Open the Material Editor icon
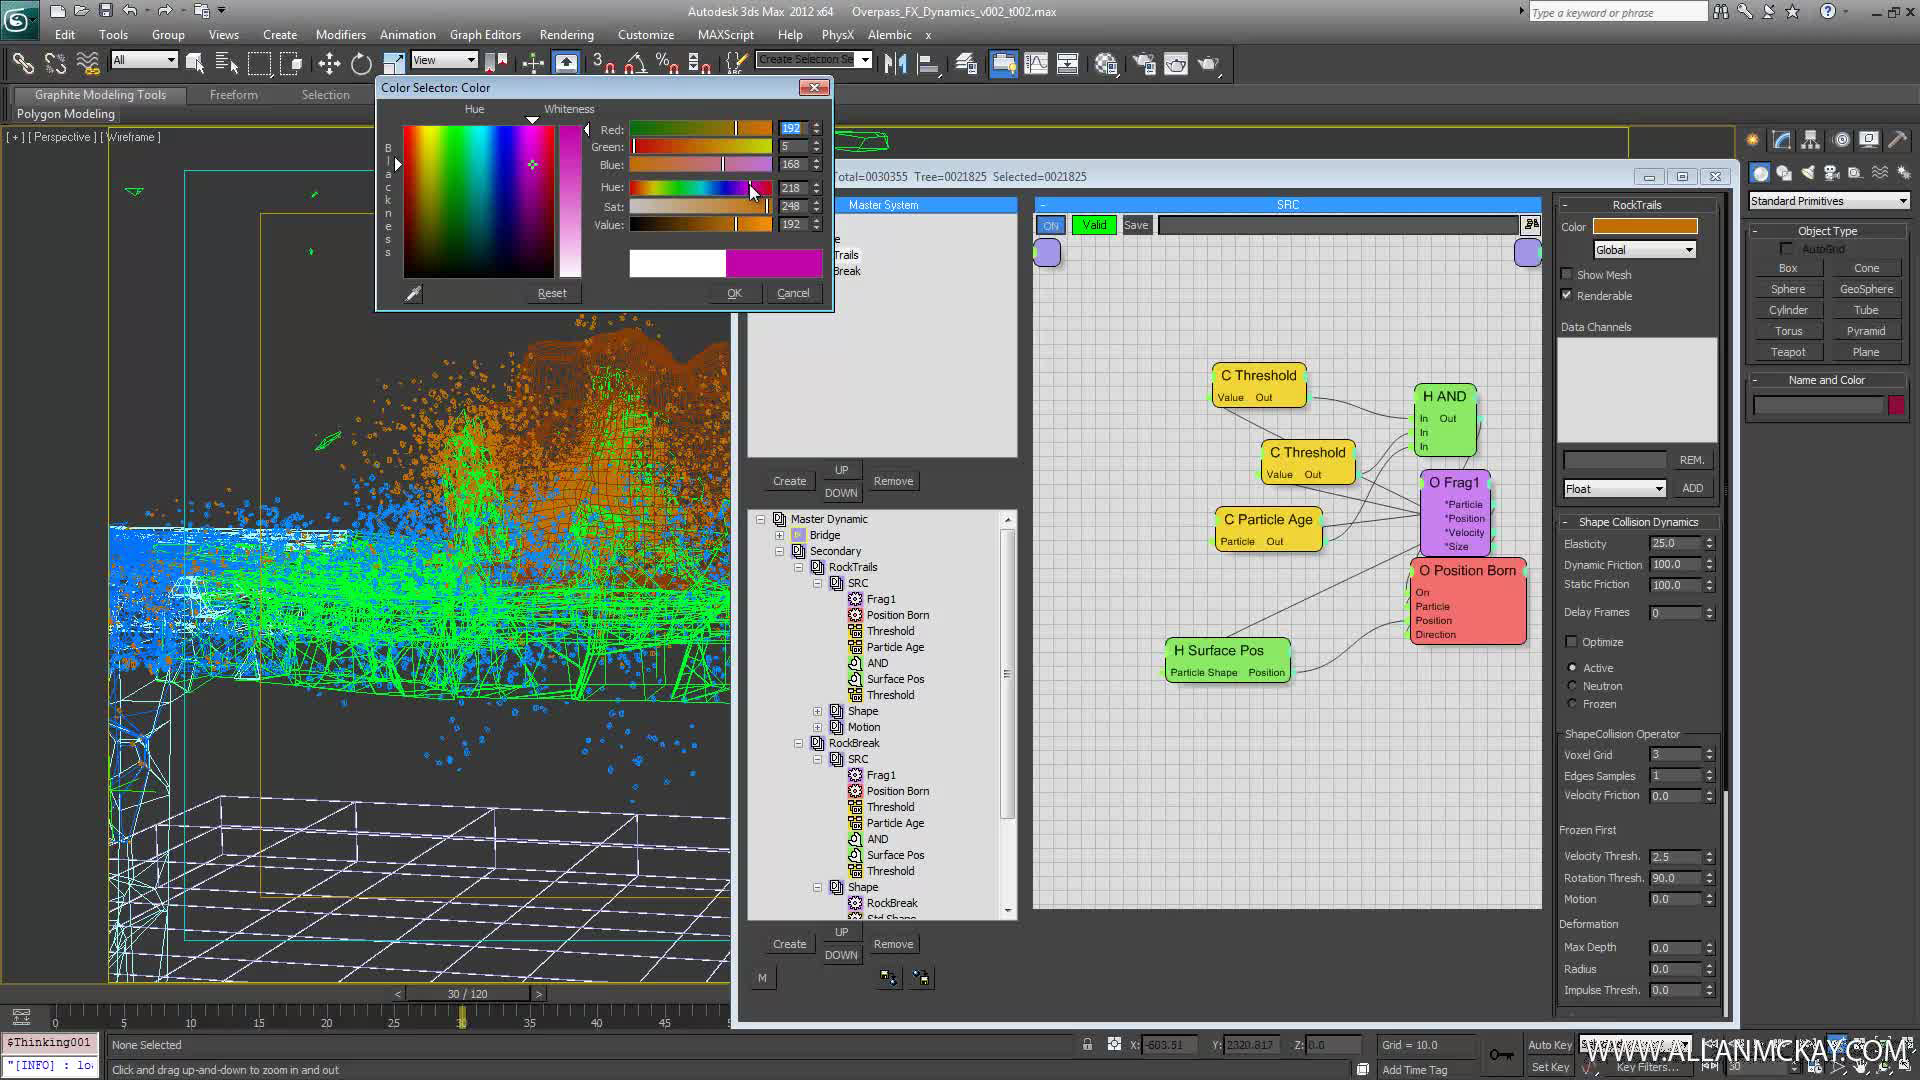The height and width of the screenshot is (1080, 1920). click(x=1106, y=63)
